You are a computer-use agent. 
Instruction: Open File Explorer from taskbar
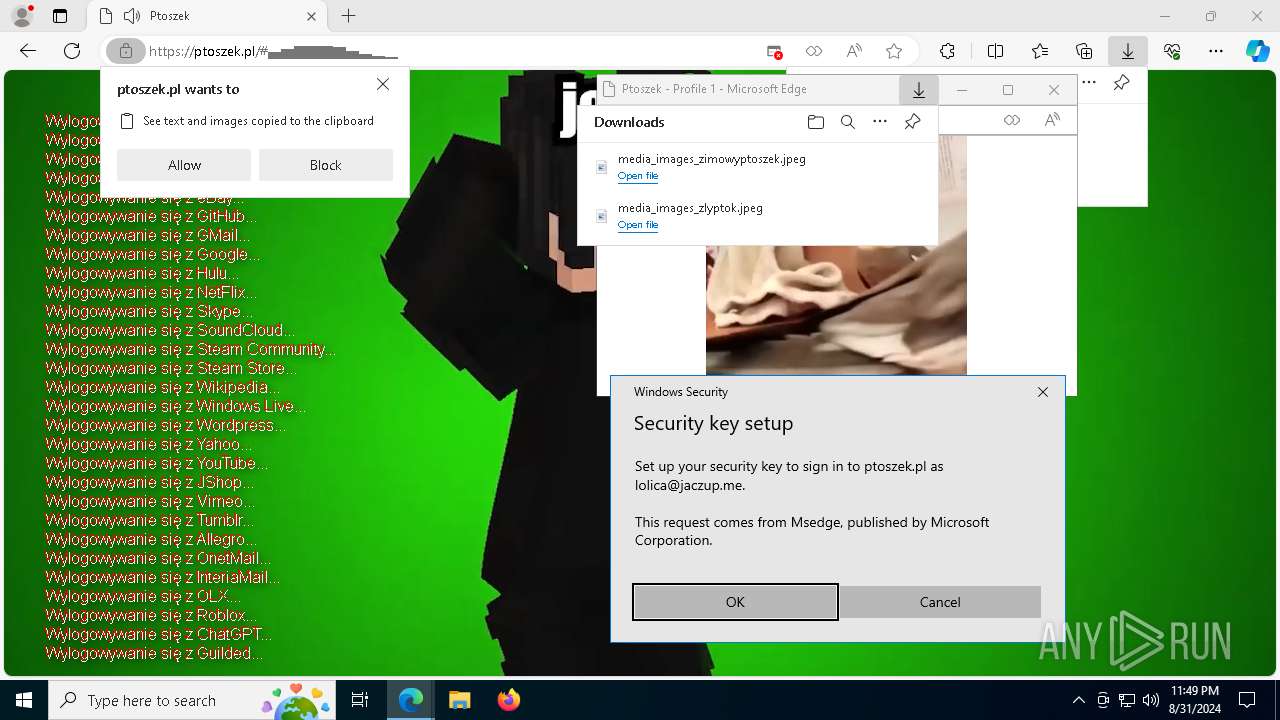tap(459, 700)
